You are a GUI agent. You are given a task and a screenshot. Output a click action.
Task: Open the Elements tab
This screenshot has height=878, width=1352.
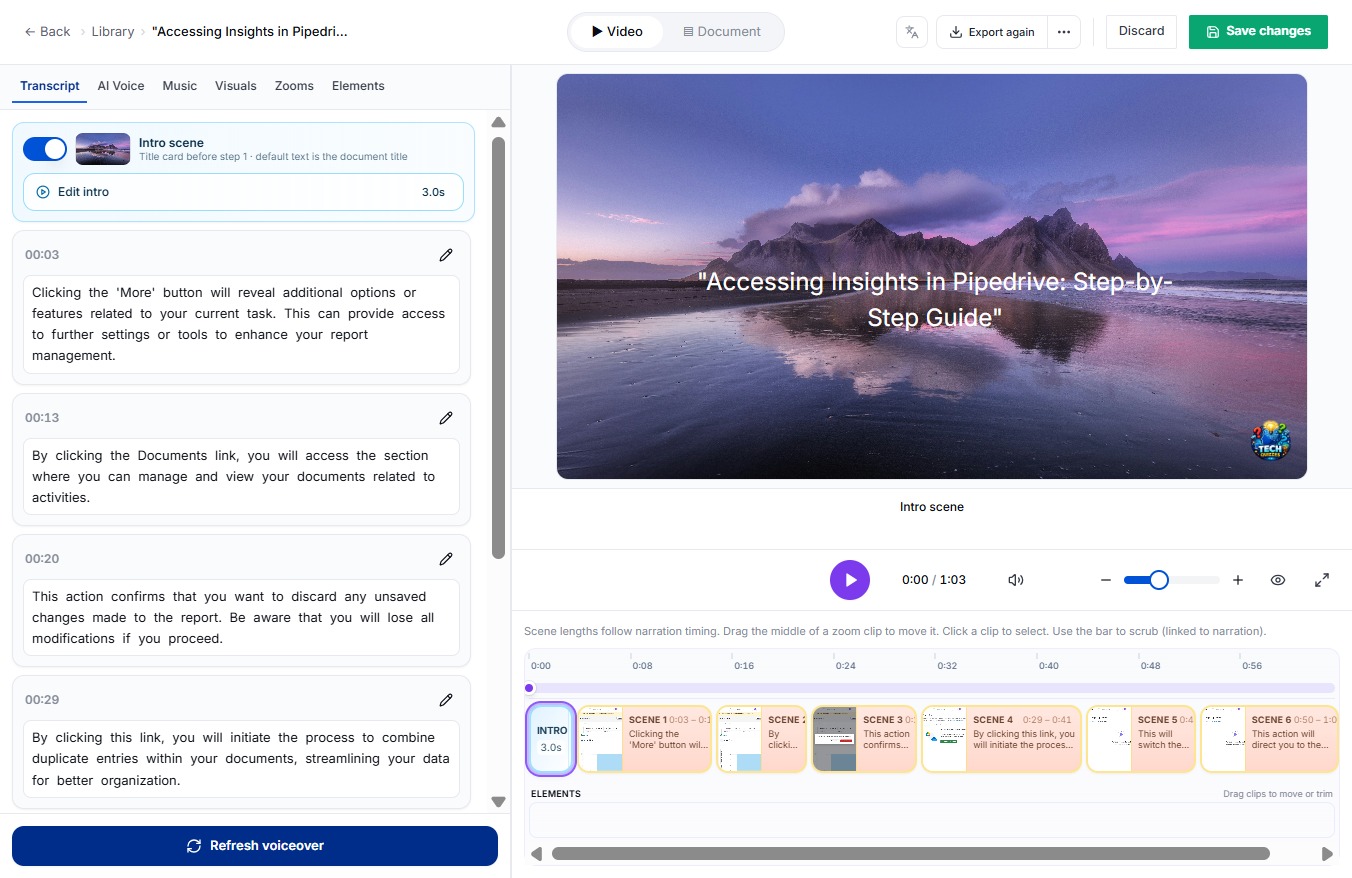click(x=358, y=86)
